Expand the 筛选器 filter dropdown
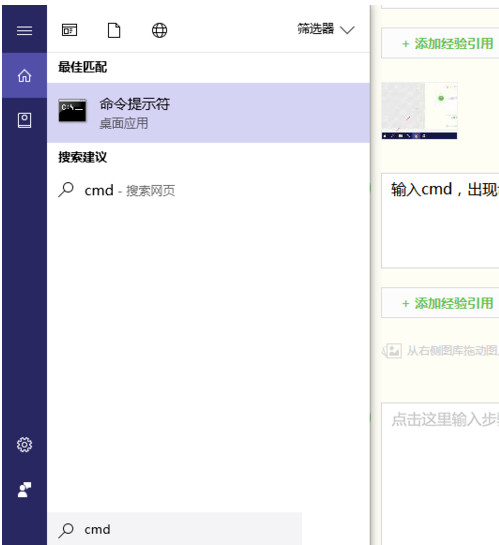Viewport: 499px width, 545px height. coord(326,29)
